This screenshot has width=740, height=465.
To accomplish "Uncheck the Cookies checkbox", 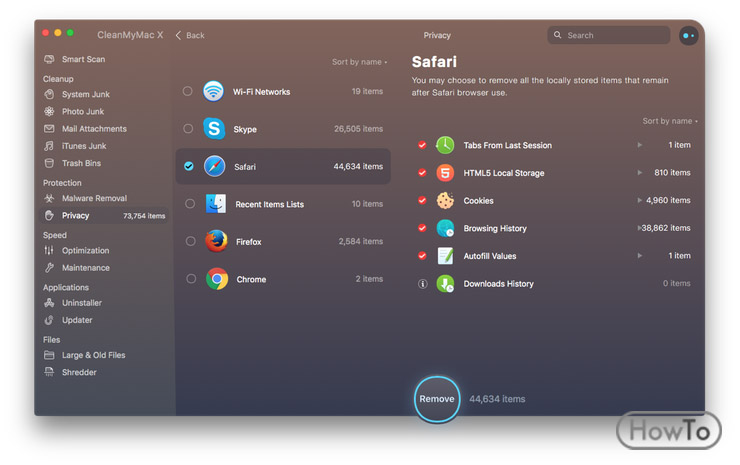I will click(x=422, y=200).
